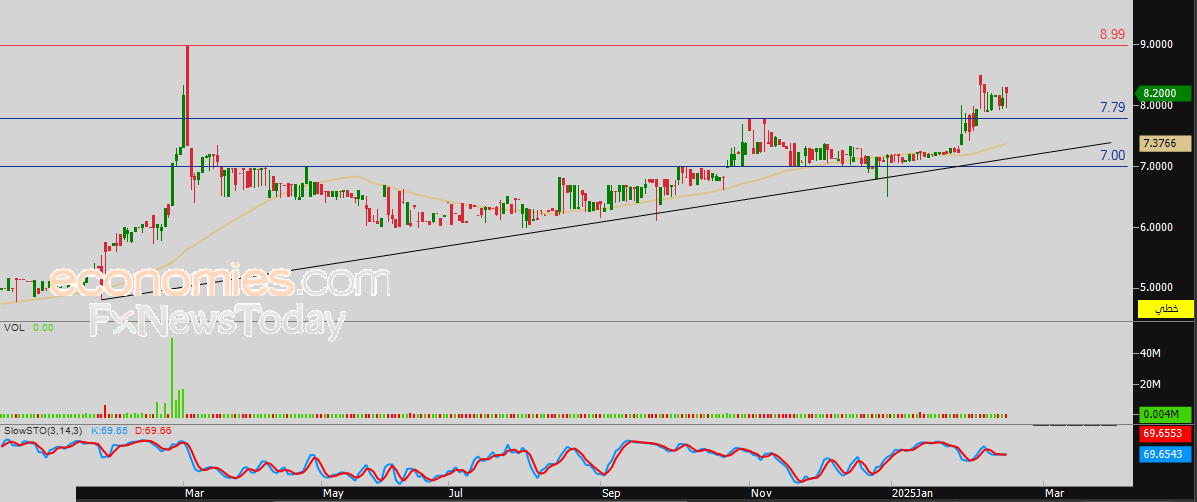Select the 6.0000 price axis value
This screenshot has height=502, width=1197.
1157,227
